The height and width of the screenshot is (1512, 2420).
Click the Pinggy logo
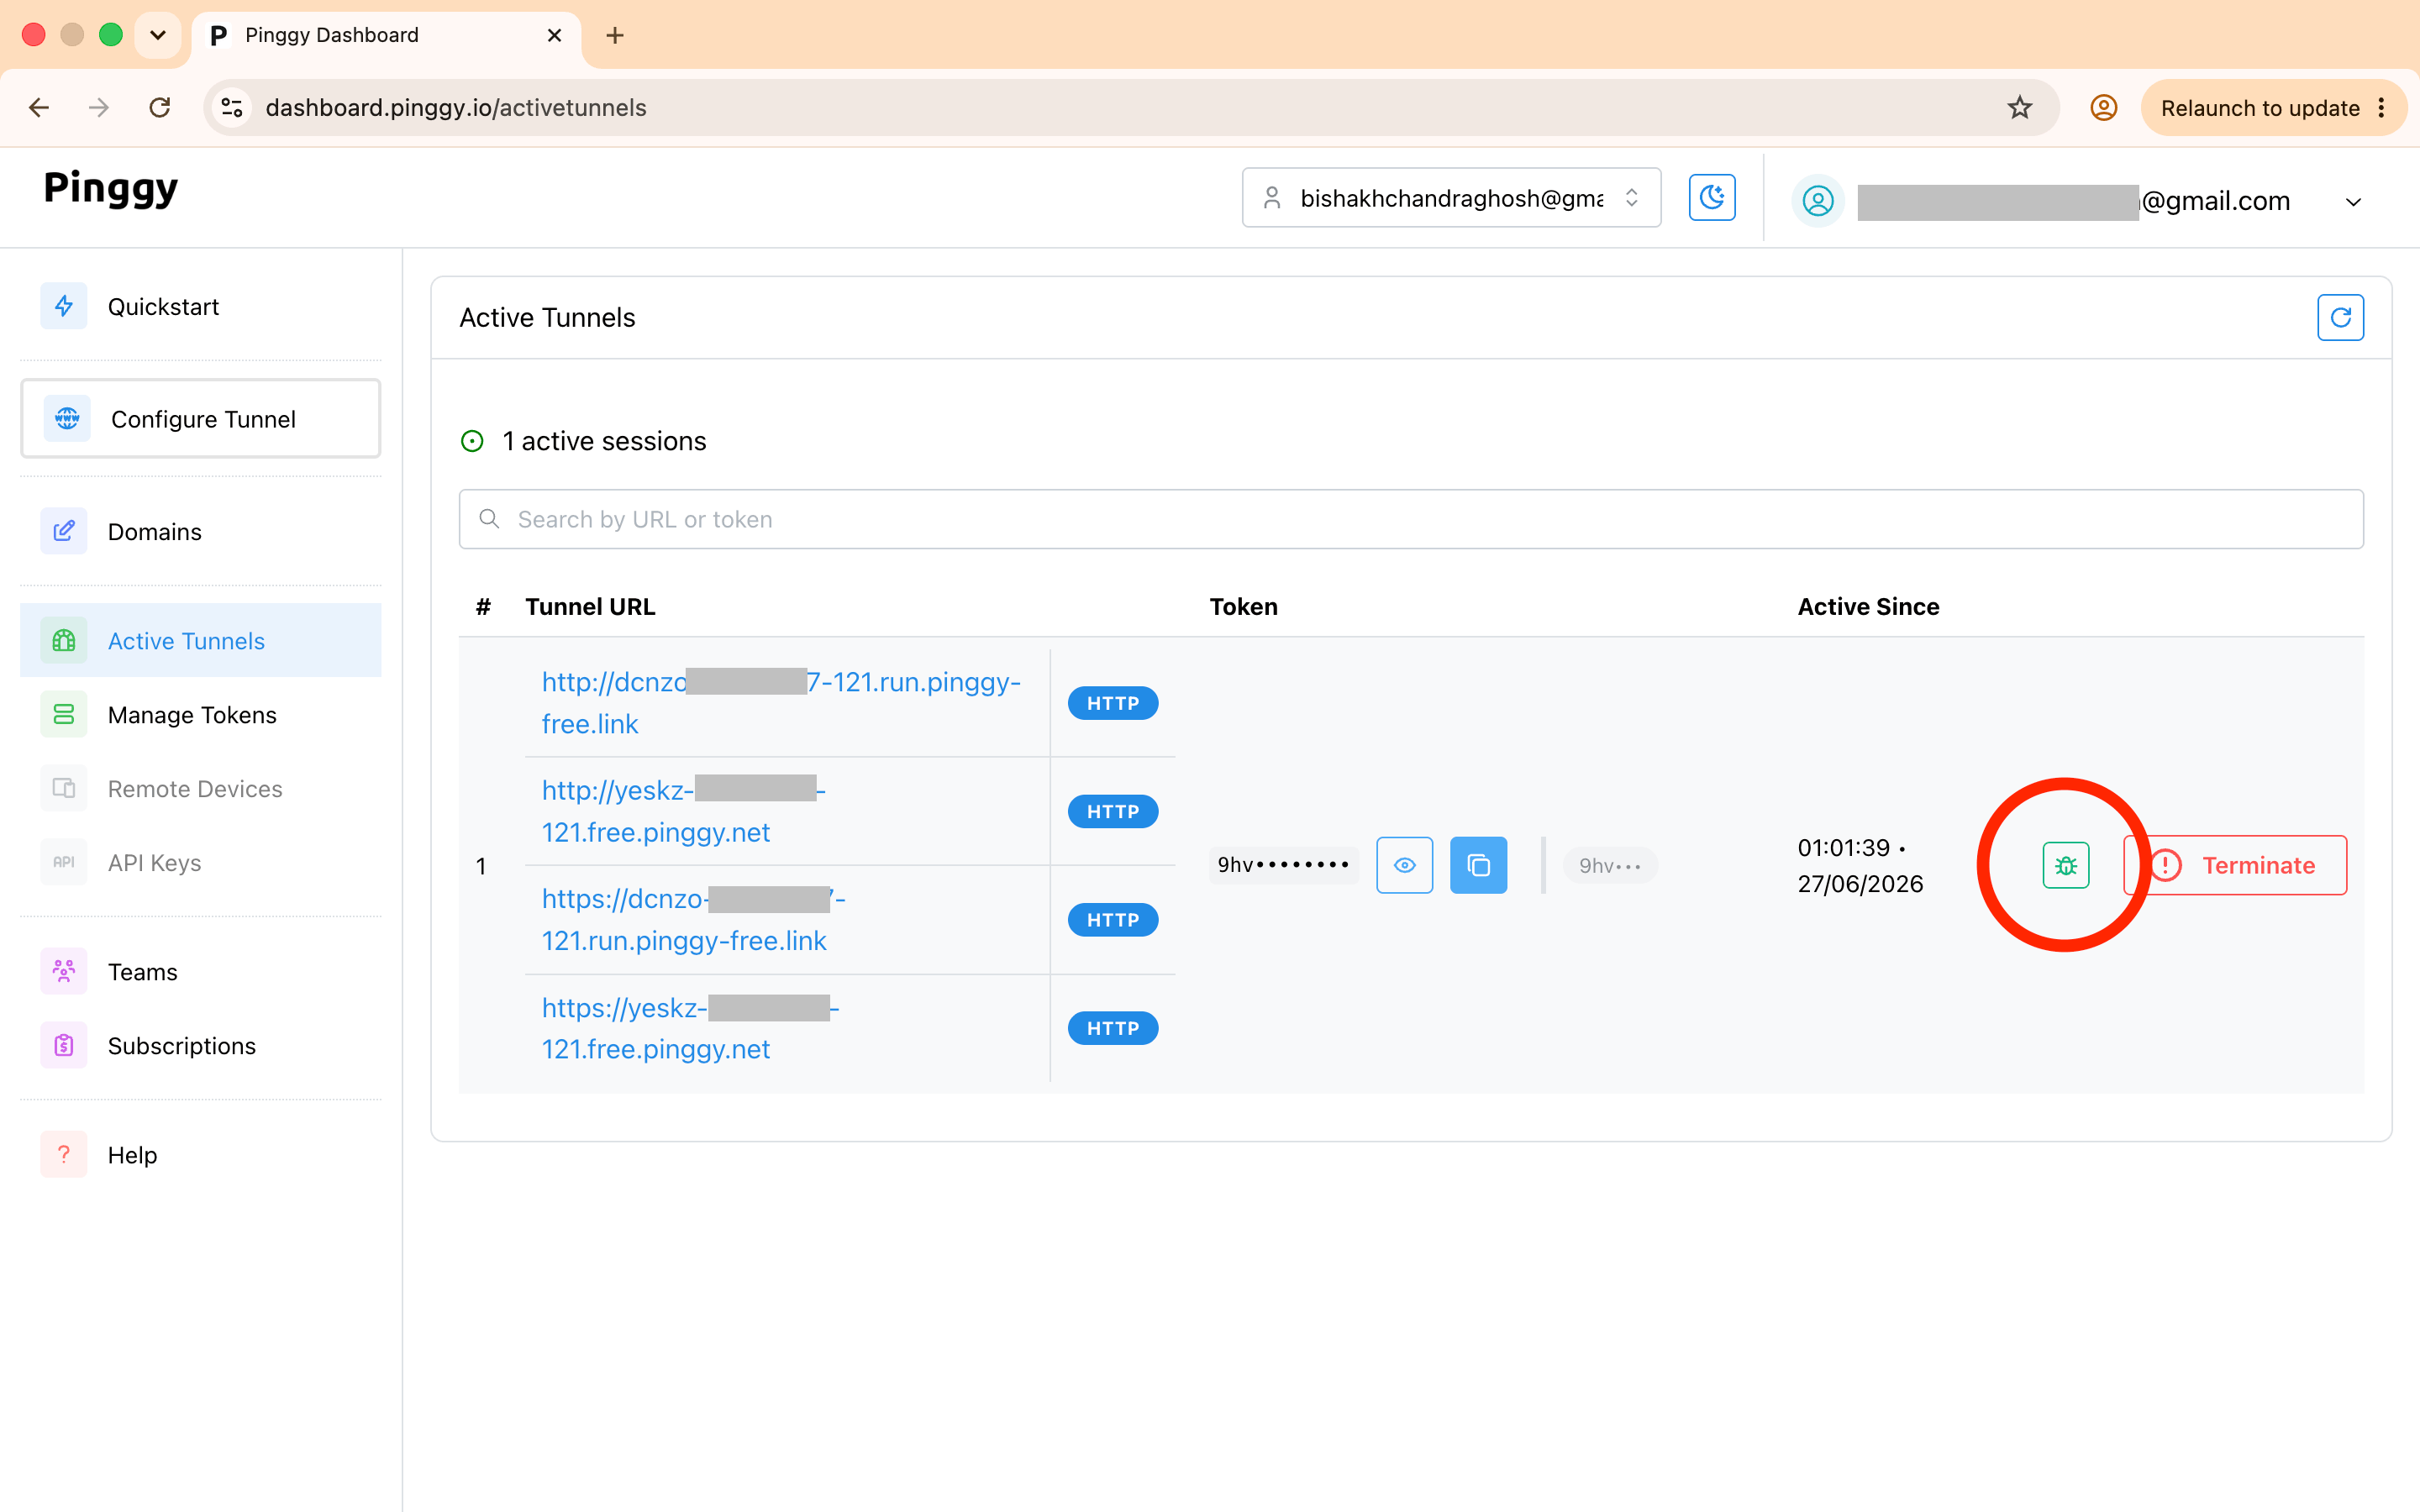point(111,188)
